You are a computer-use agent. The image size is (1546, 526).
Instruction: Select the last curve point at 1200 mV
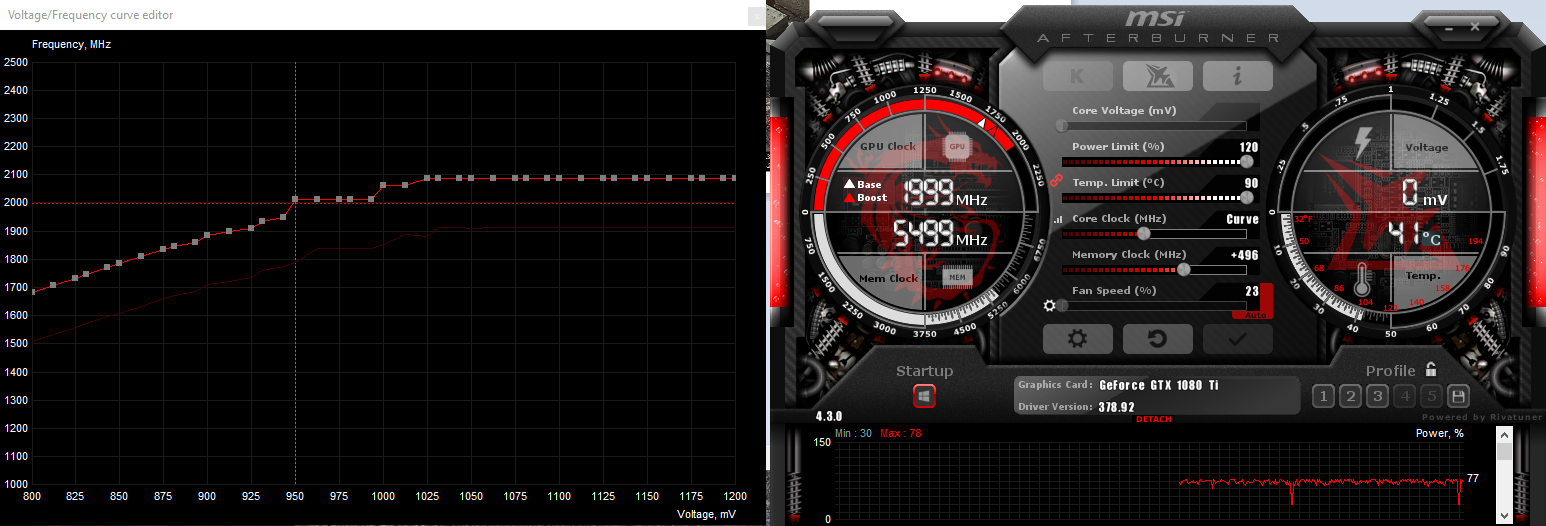pyautogui.click(x=735, y=178)
